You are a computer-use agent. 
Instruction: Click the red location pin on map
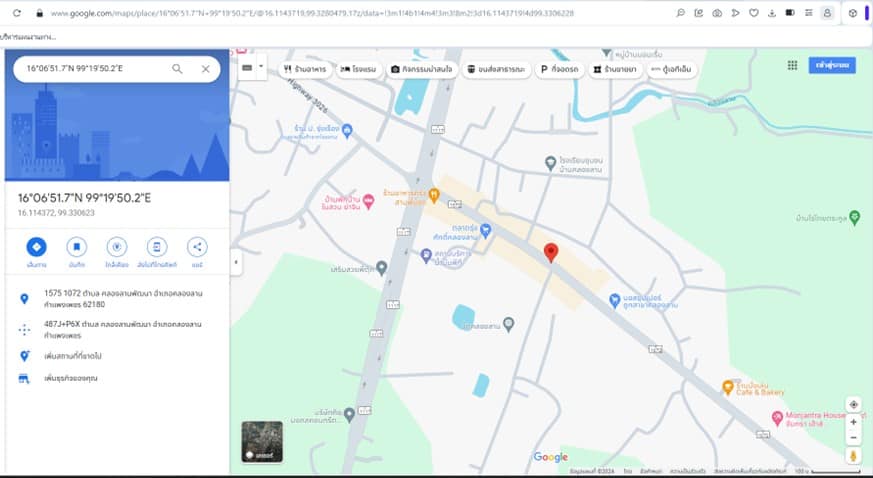tap(550, 252)
